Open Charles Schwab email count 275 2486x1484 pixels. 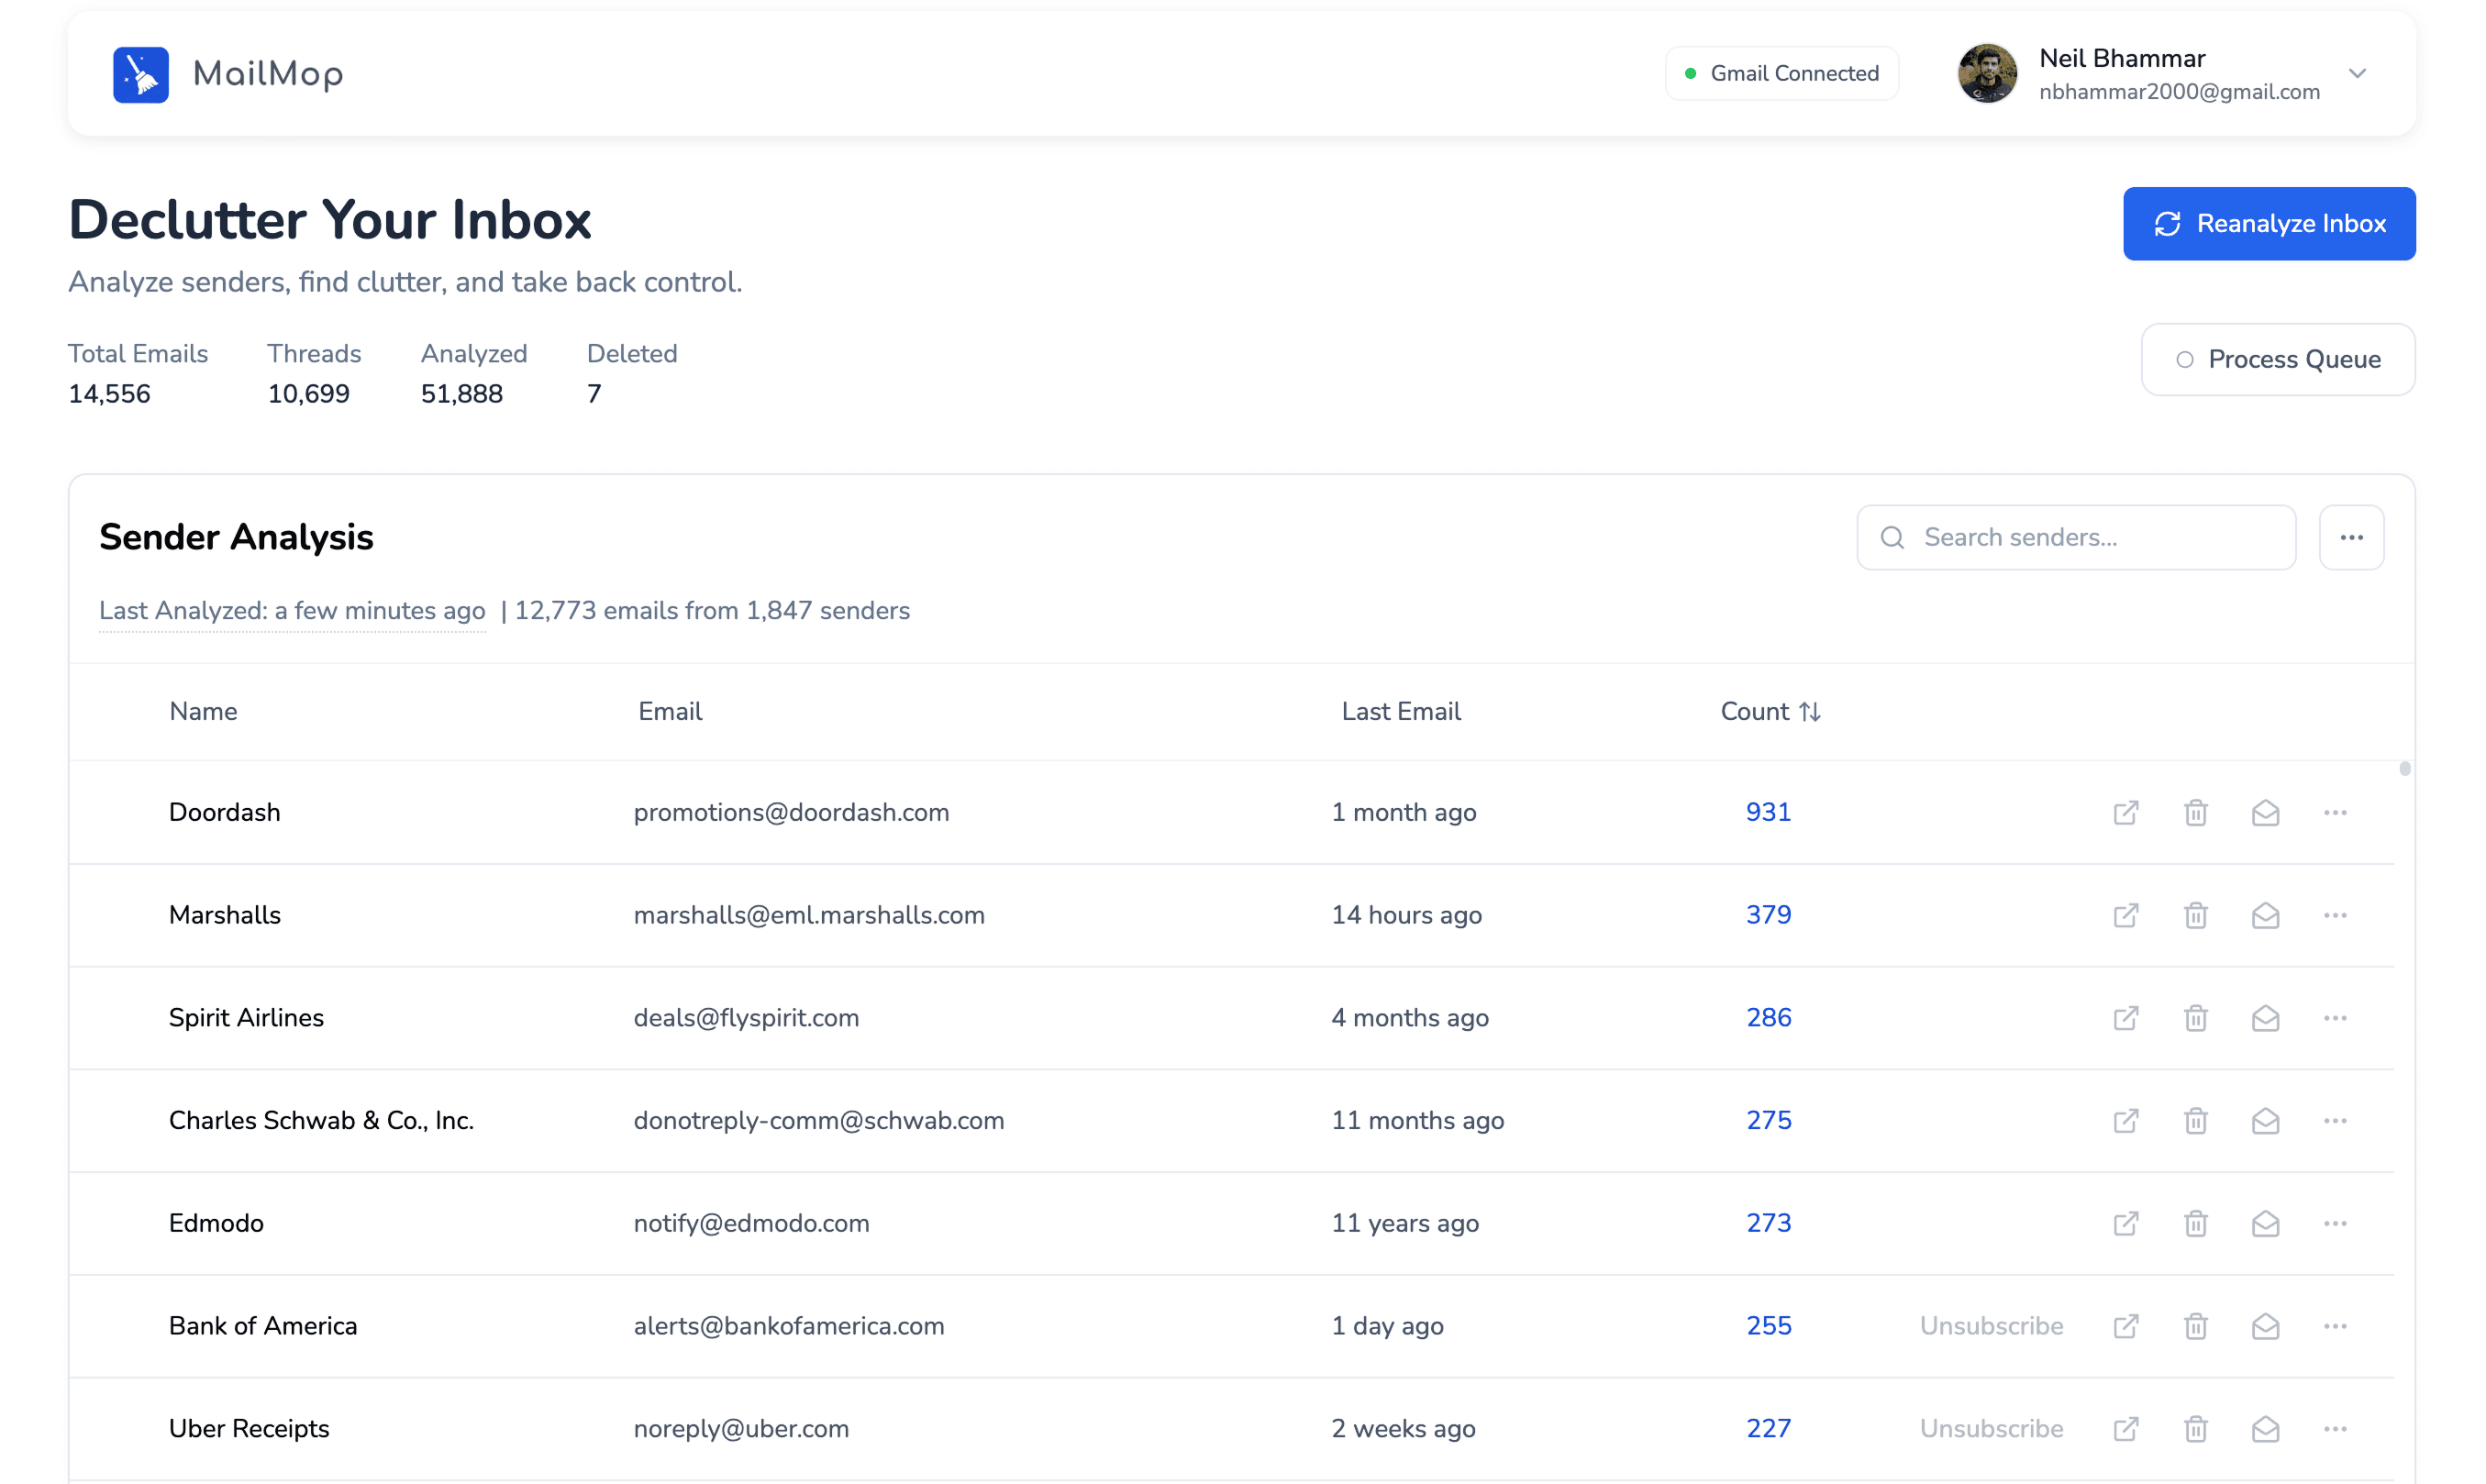(x=1768, y=1121)
